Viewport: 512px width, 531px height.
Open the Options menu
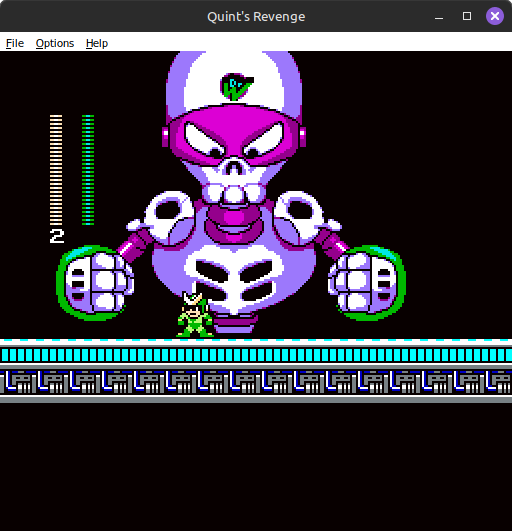(x=55, y=43)
